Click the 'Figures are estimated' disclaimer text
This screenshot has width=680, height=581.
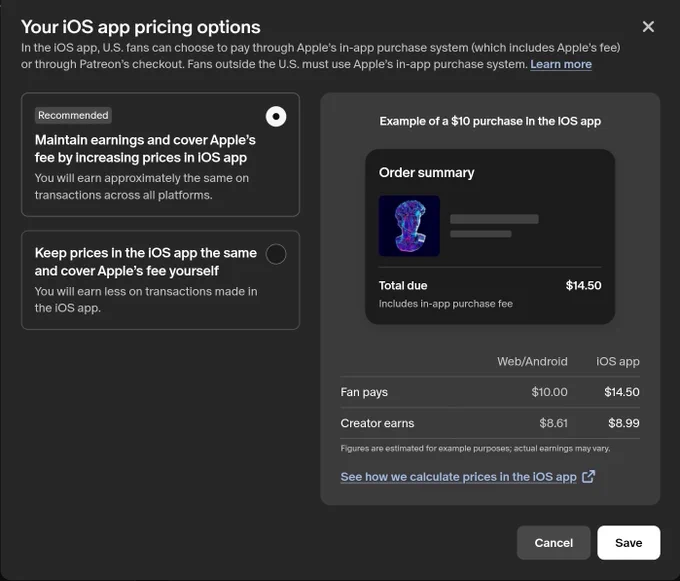(475, 448)
